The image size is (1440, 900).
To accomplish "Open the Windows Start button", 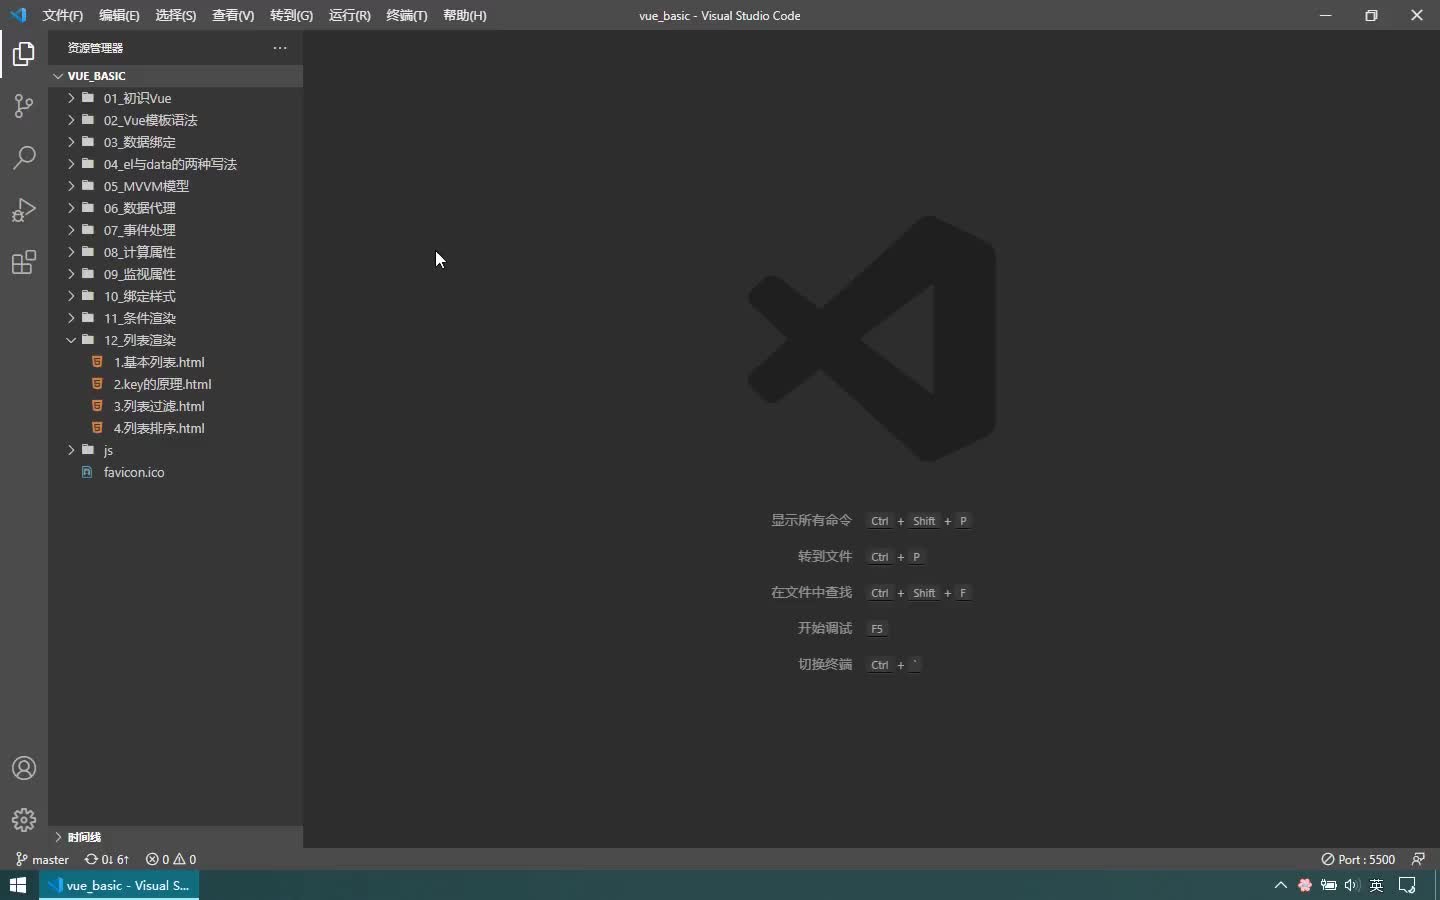I will 18,885.
